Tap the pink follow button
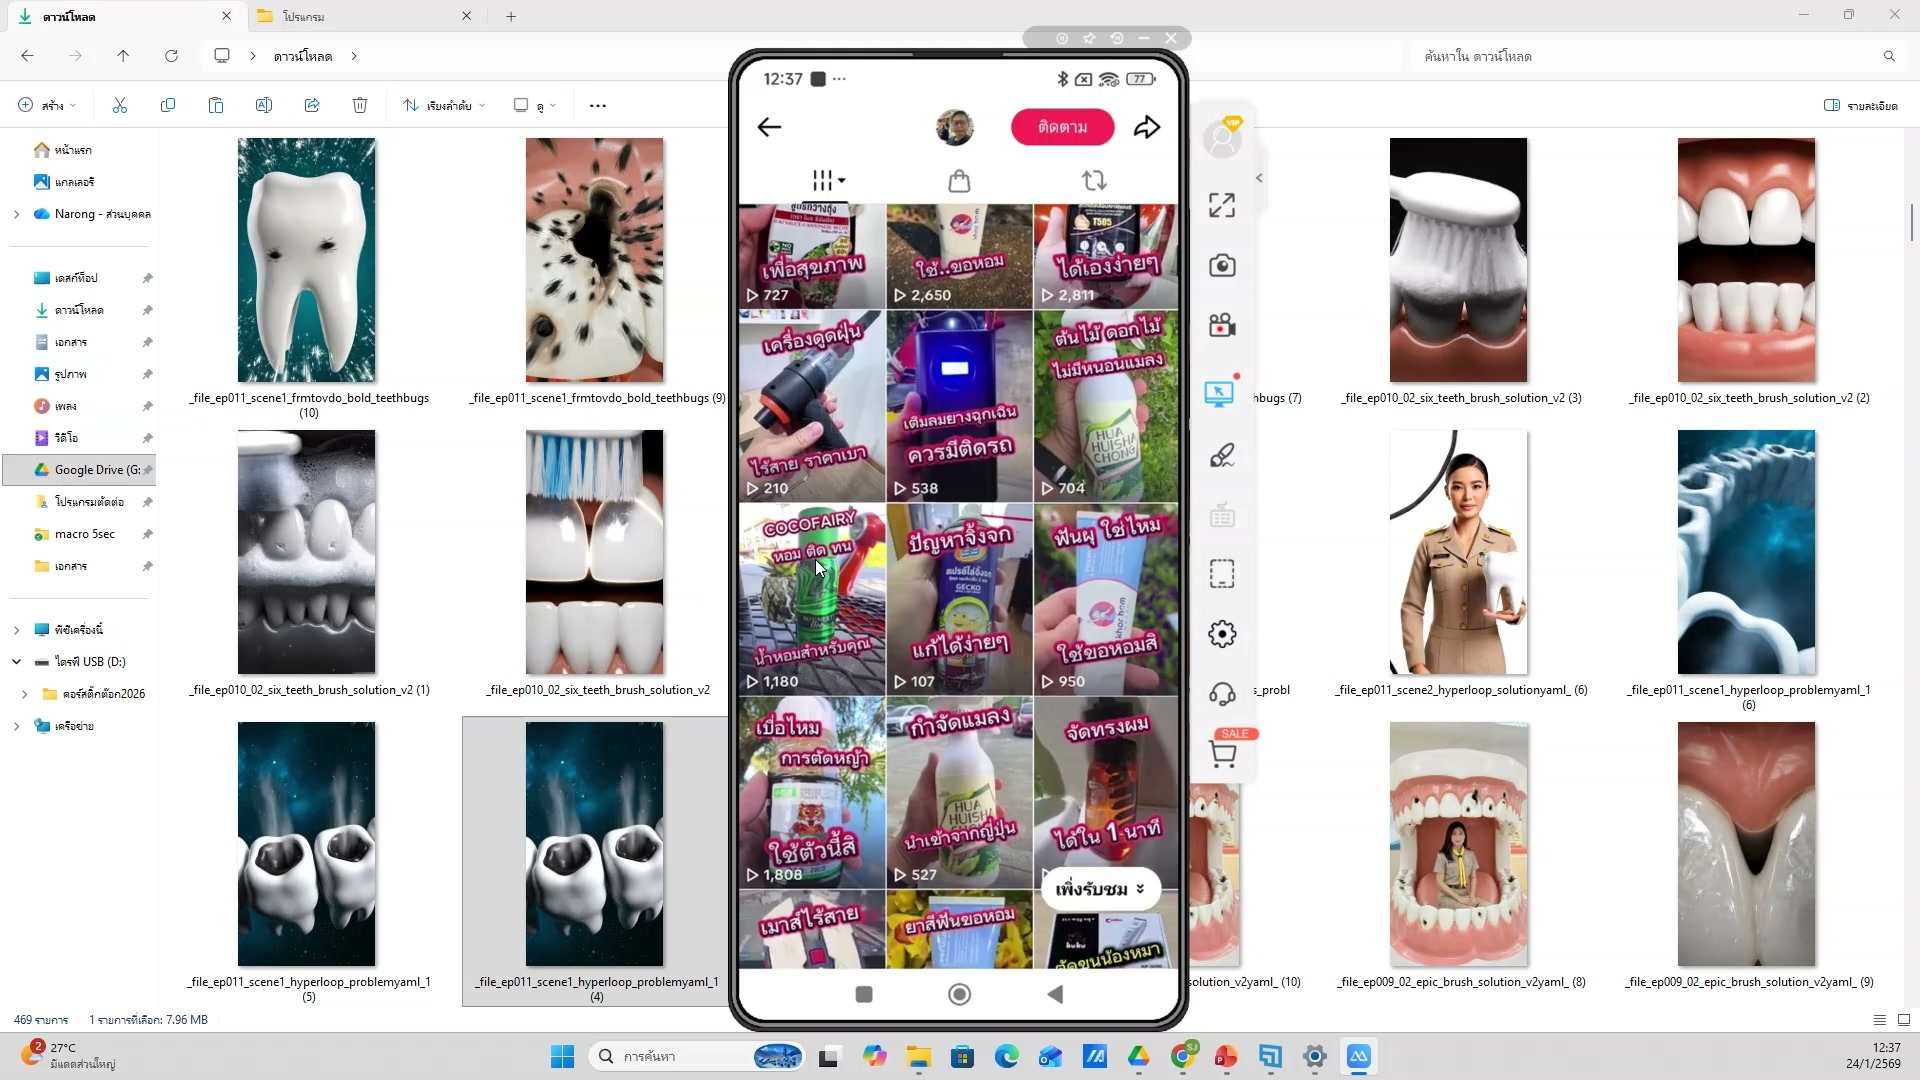Viewport: 1920px width, 1080px height. 1062,127
